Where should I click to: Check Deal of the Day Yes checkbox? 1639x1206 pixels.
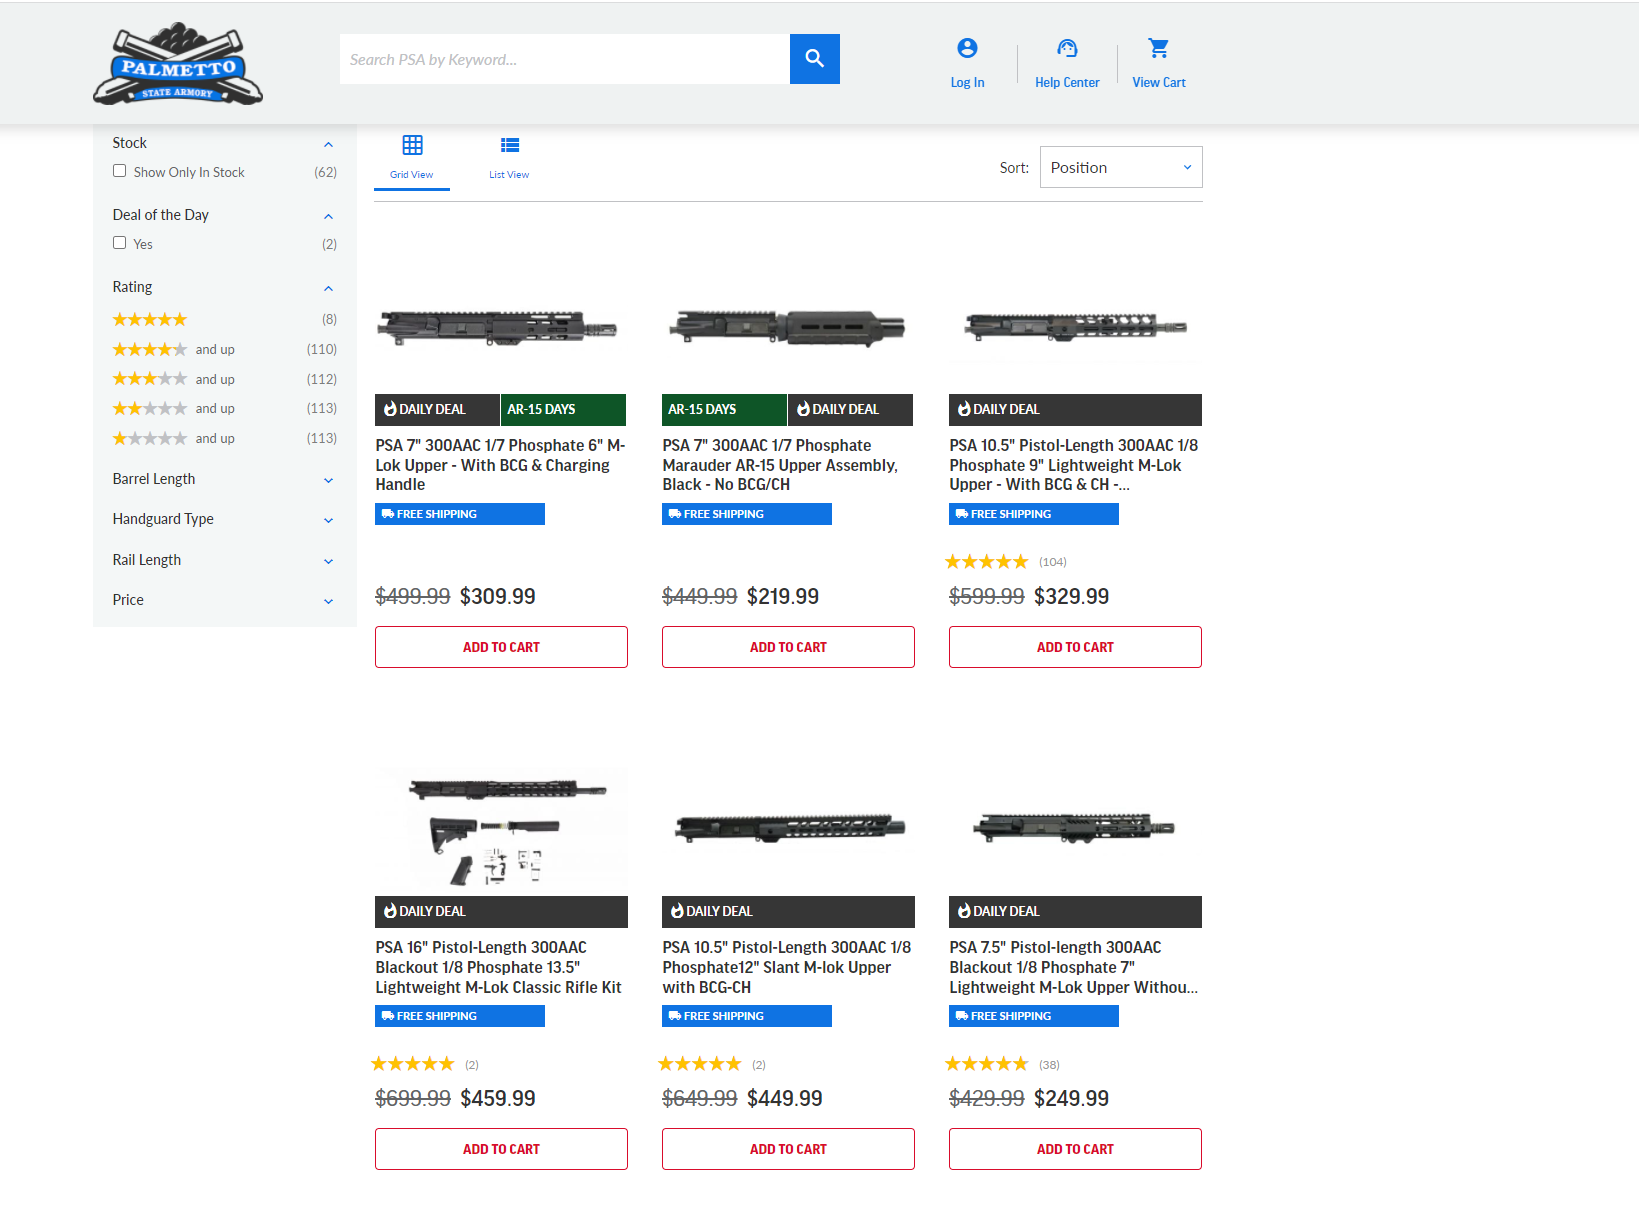(x=120, y=243)
